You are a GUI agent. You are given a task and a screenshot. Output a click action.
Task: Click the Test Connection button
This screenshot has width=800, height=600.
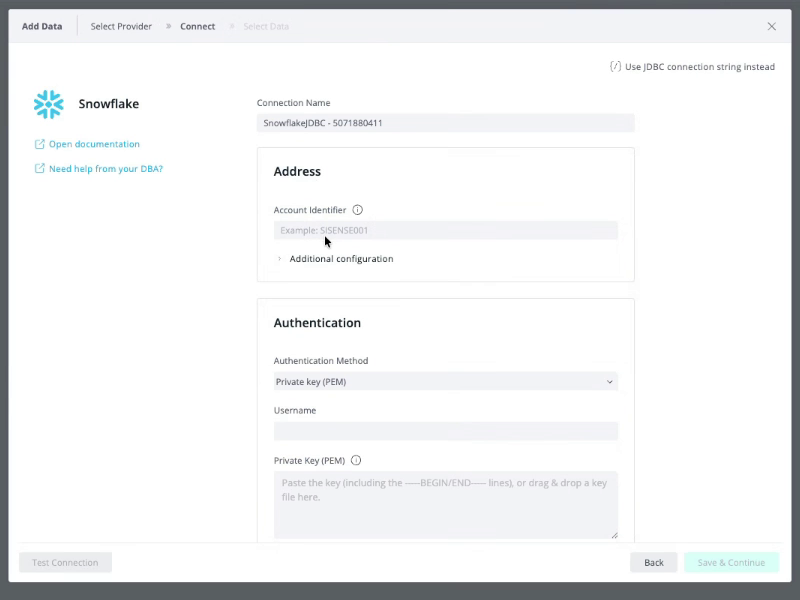(x=65, y=562)
